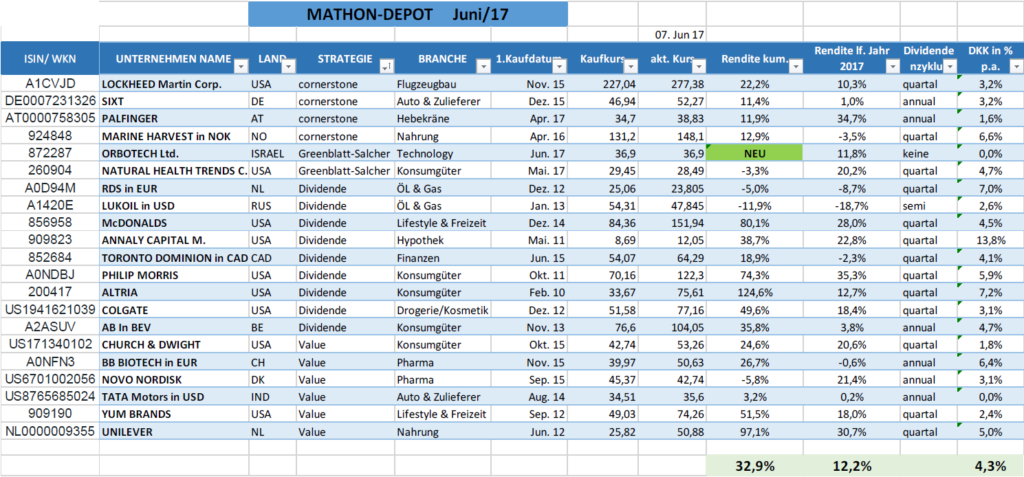Select the ALTRIA company cell
The image size is (1024, 477).
(x=174, y=292)
